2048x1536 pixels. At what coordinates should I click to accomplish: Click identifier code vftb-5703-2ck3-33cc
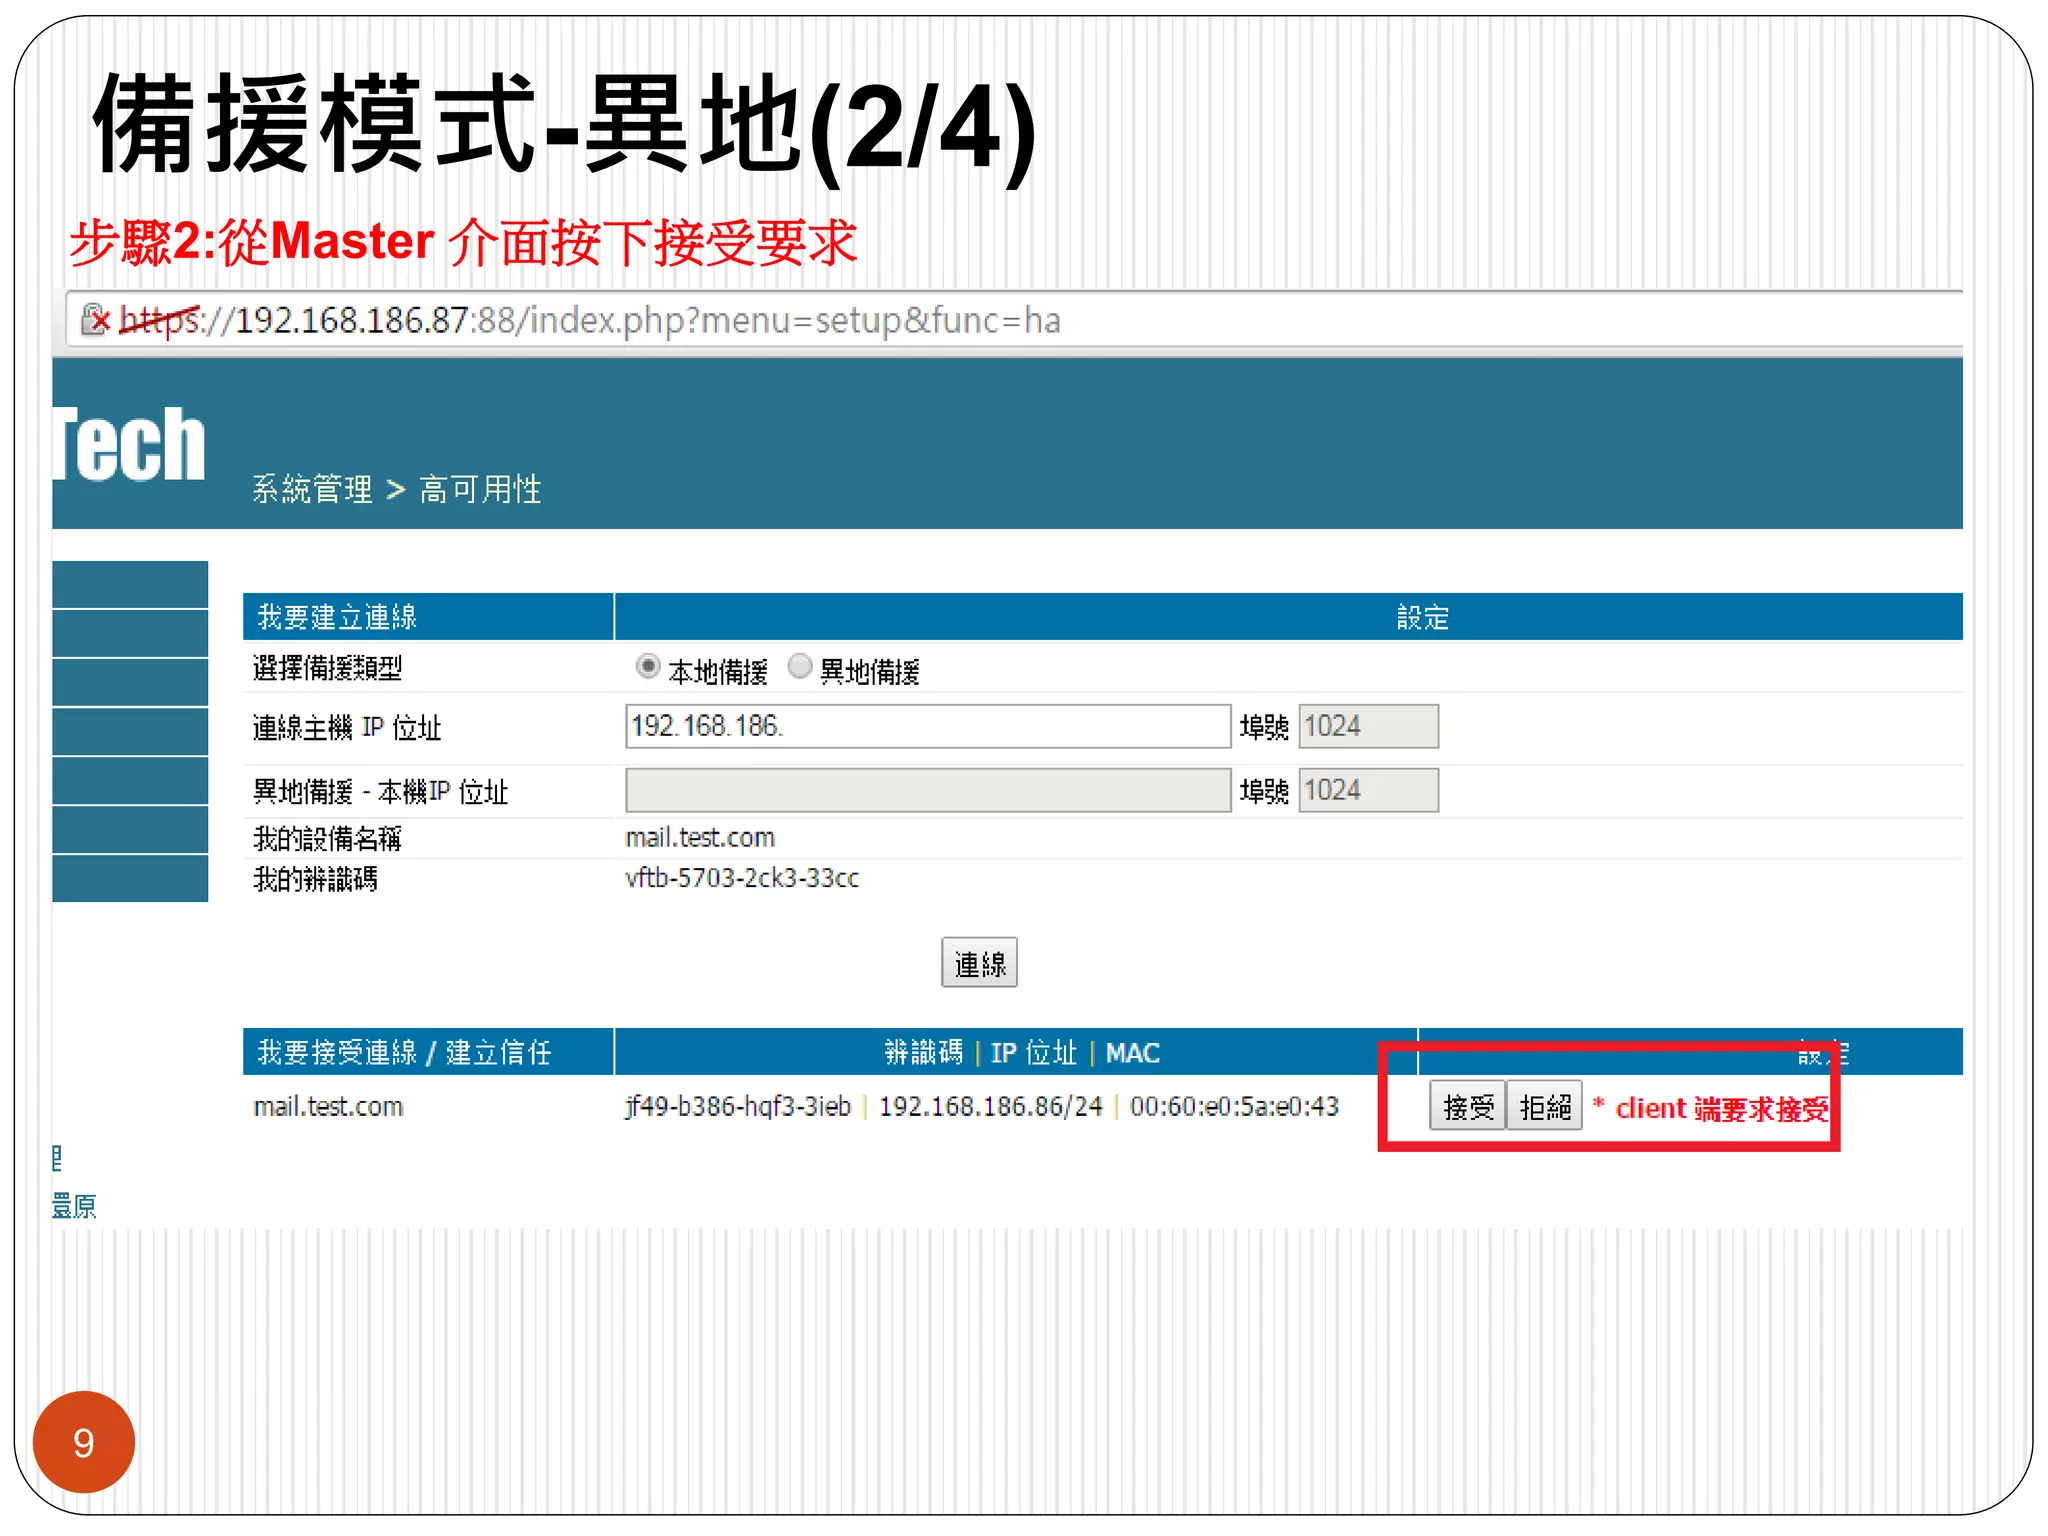(x=742, y=878)
